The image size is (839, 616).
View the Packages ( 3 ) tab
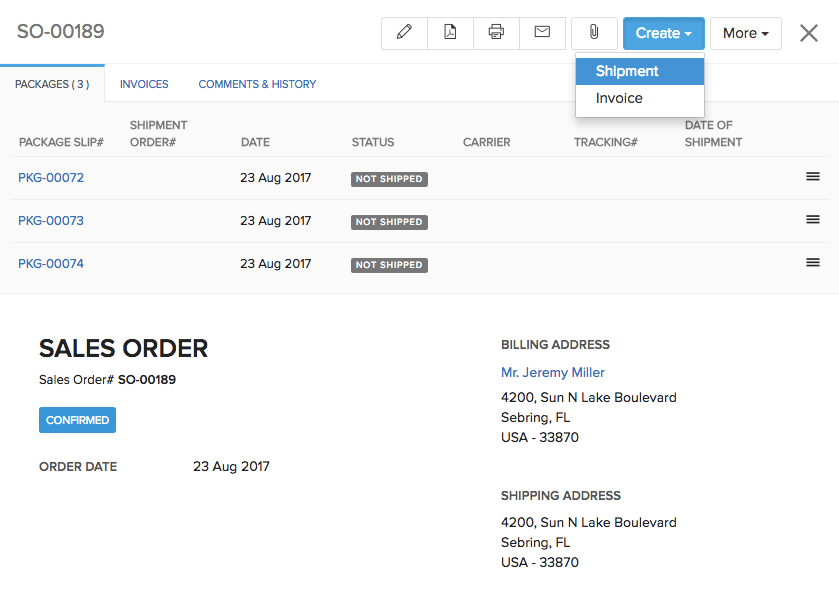click(51, 84)
